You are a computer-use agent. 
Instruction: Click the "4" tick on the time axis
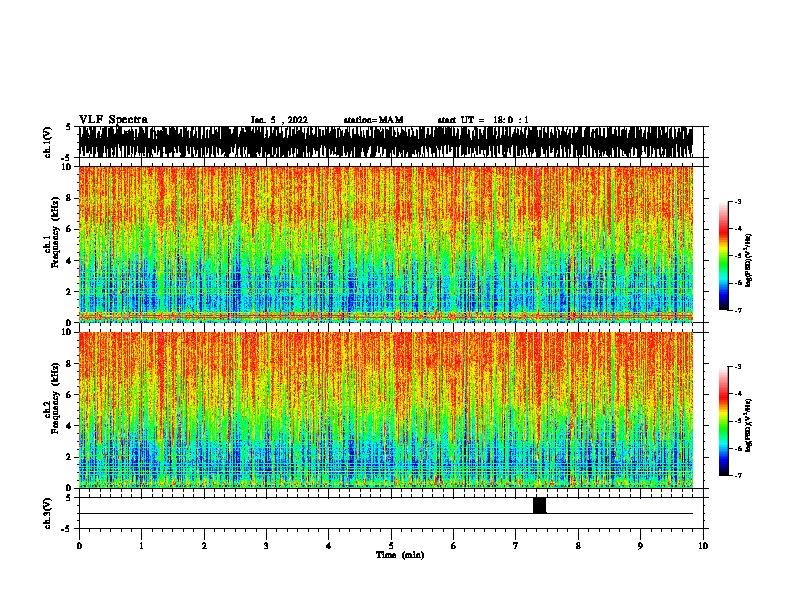(329, 546)
